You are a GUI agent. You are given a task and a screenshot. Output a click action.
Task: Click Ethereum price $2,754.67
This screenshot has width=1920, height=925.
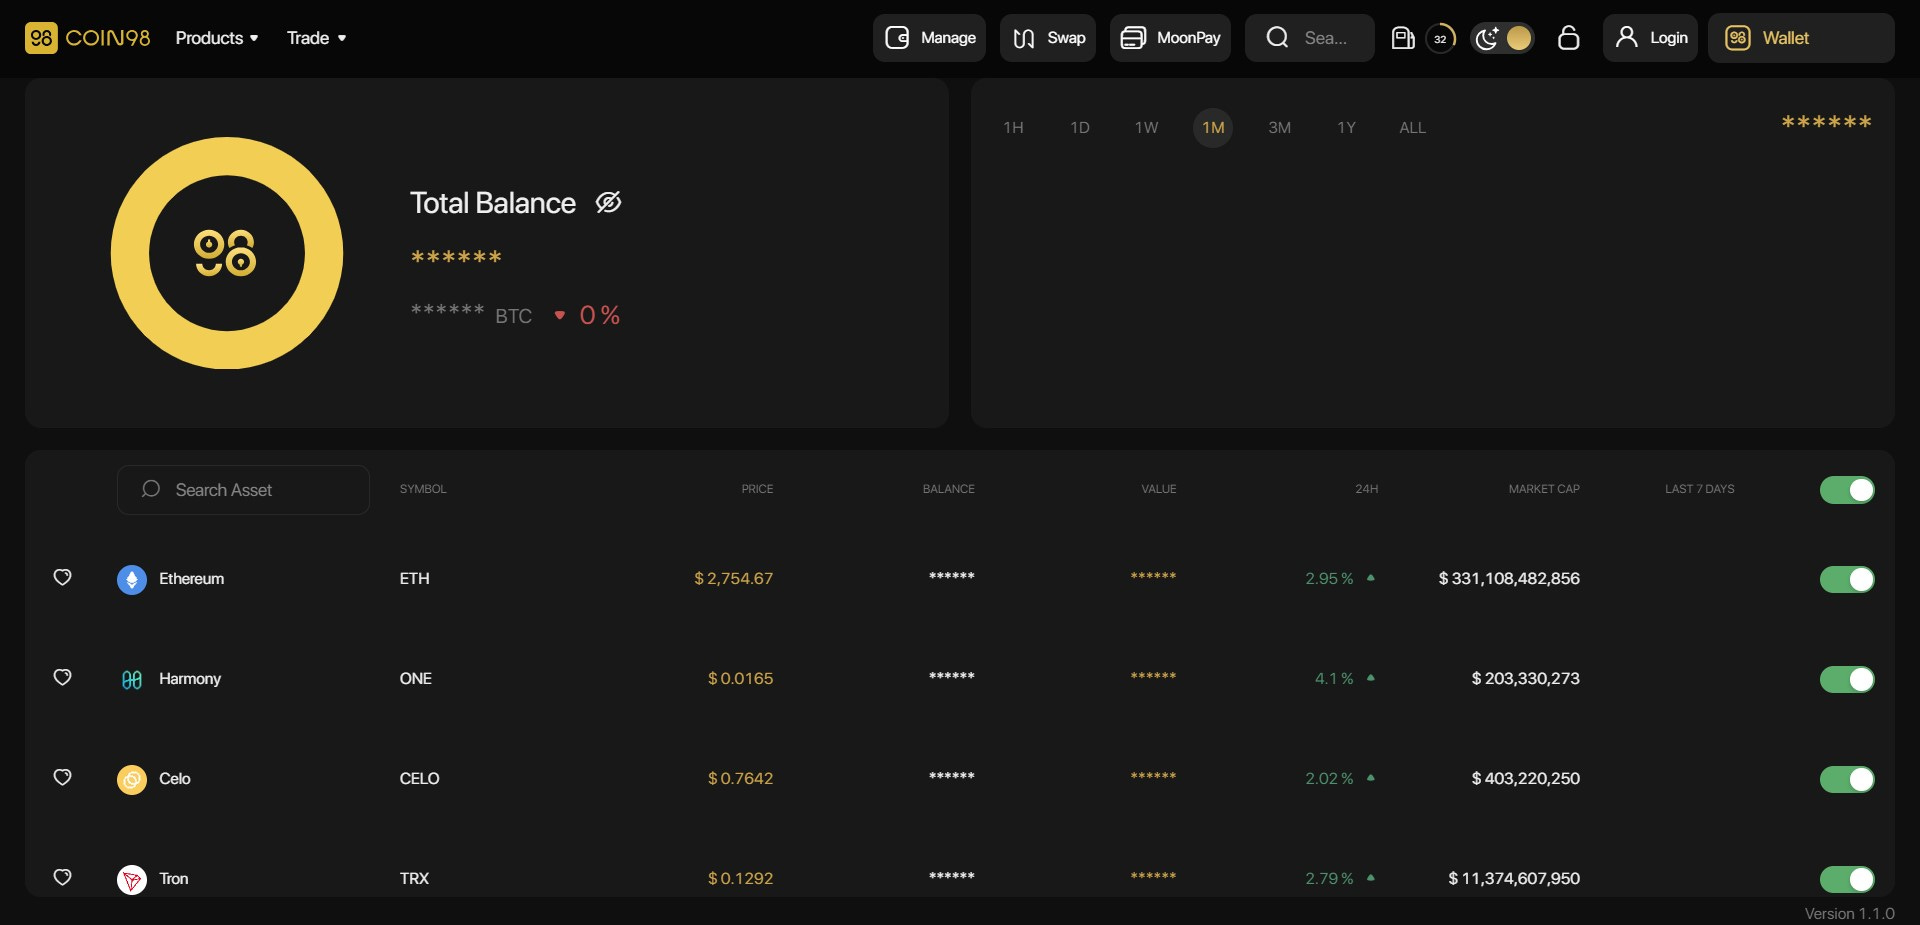pos(733,579)
